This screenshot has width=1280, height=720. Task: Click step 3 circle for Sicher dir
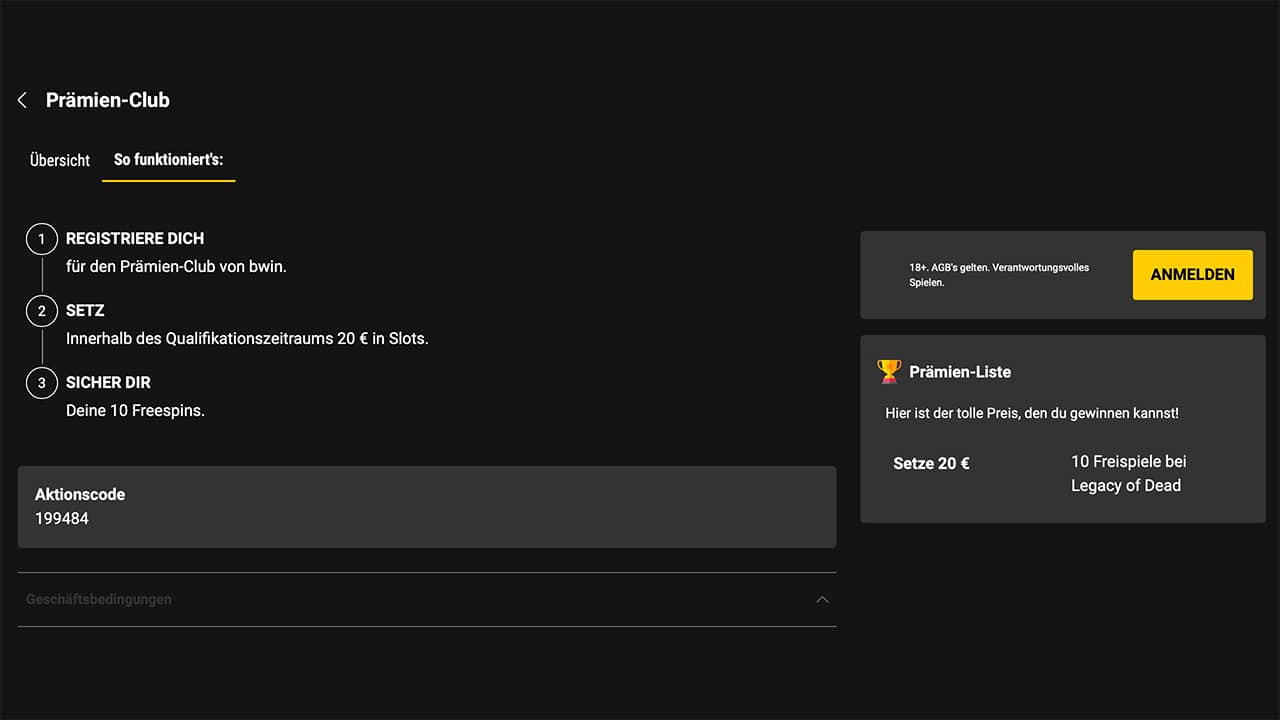pos(42,383)
